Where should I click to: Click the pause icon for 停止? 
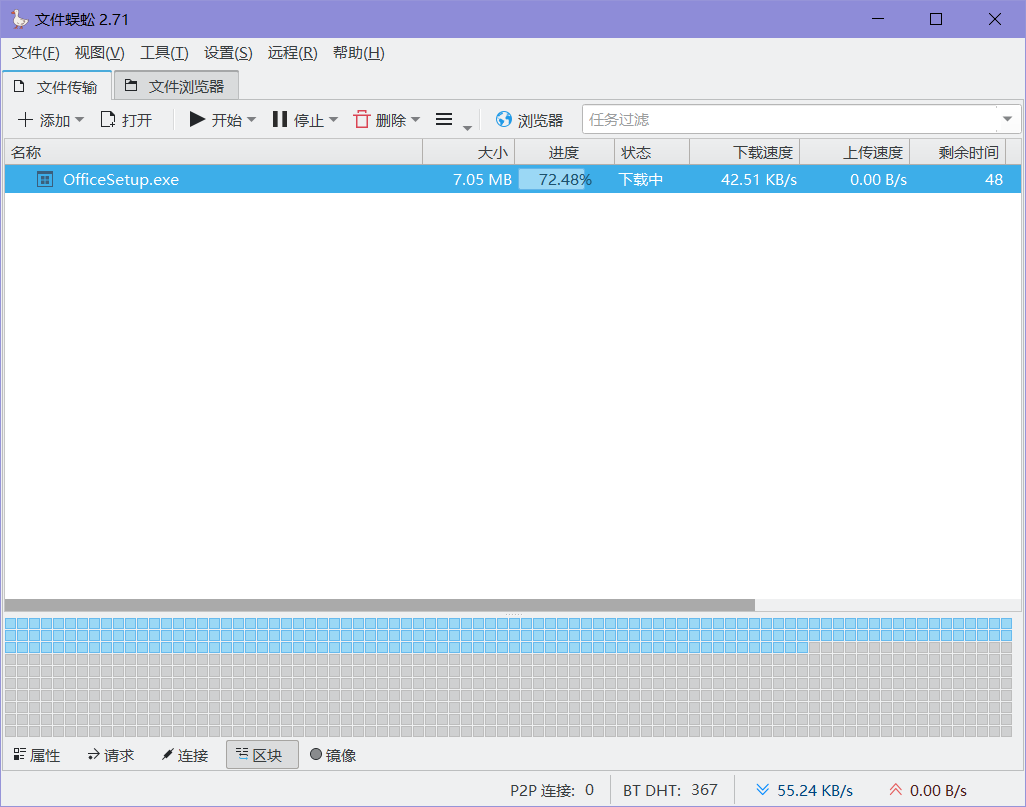[x=280, y=119]
